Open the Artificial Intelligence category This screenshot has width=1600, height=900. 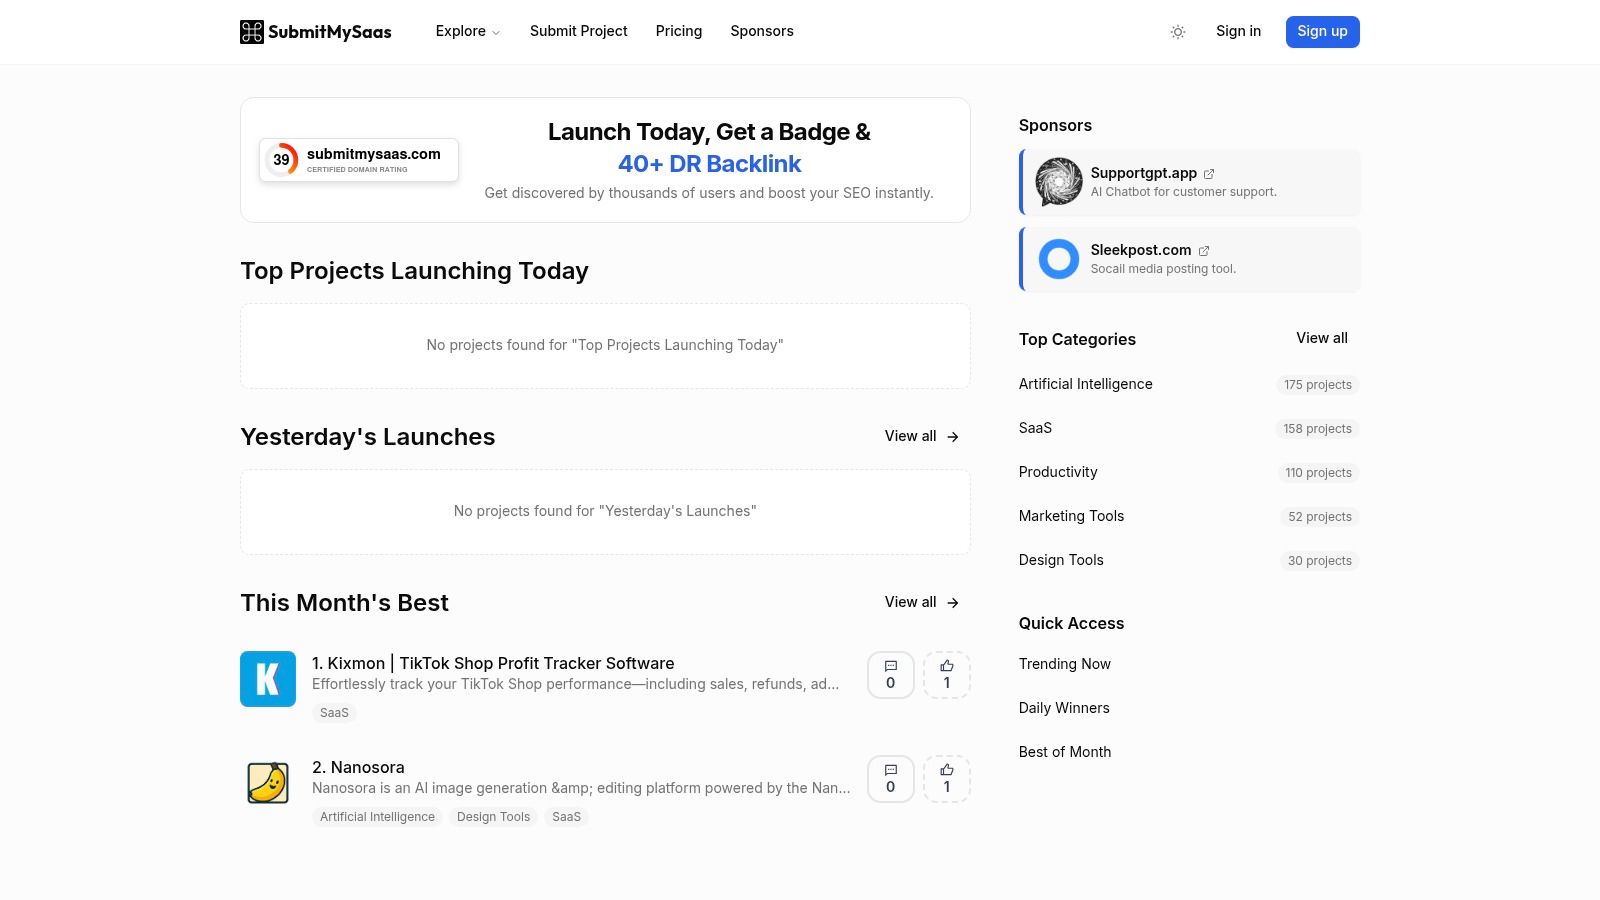pyautogui.click(x=1085, y=384)
